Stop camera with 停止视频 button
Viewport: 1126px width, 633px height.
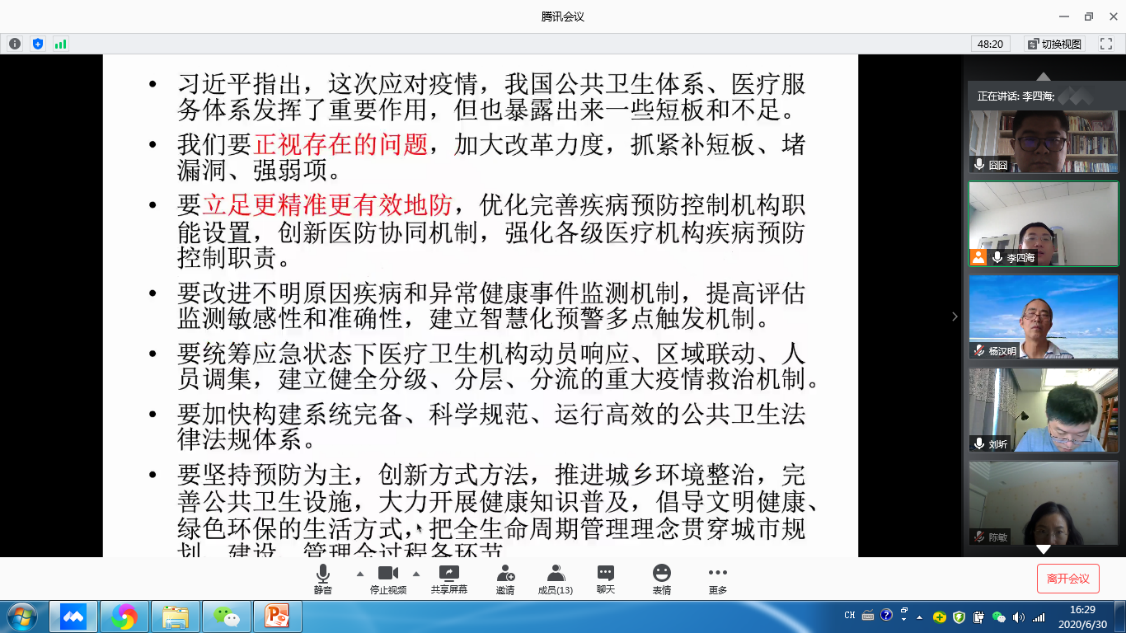point(387,578)
